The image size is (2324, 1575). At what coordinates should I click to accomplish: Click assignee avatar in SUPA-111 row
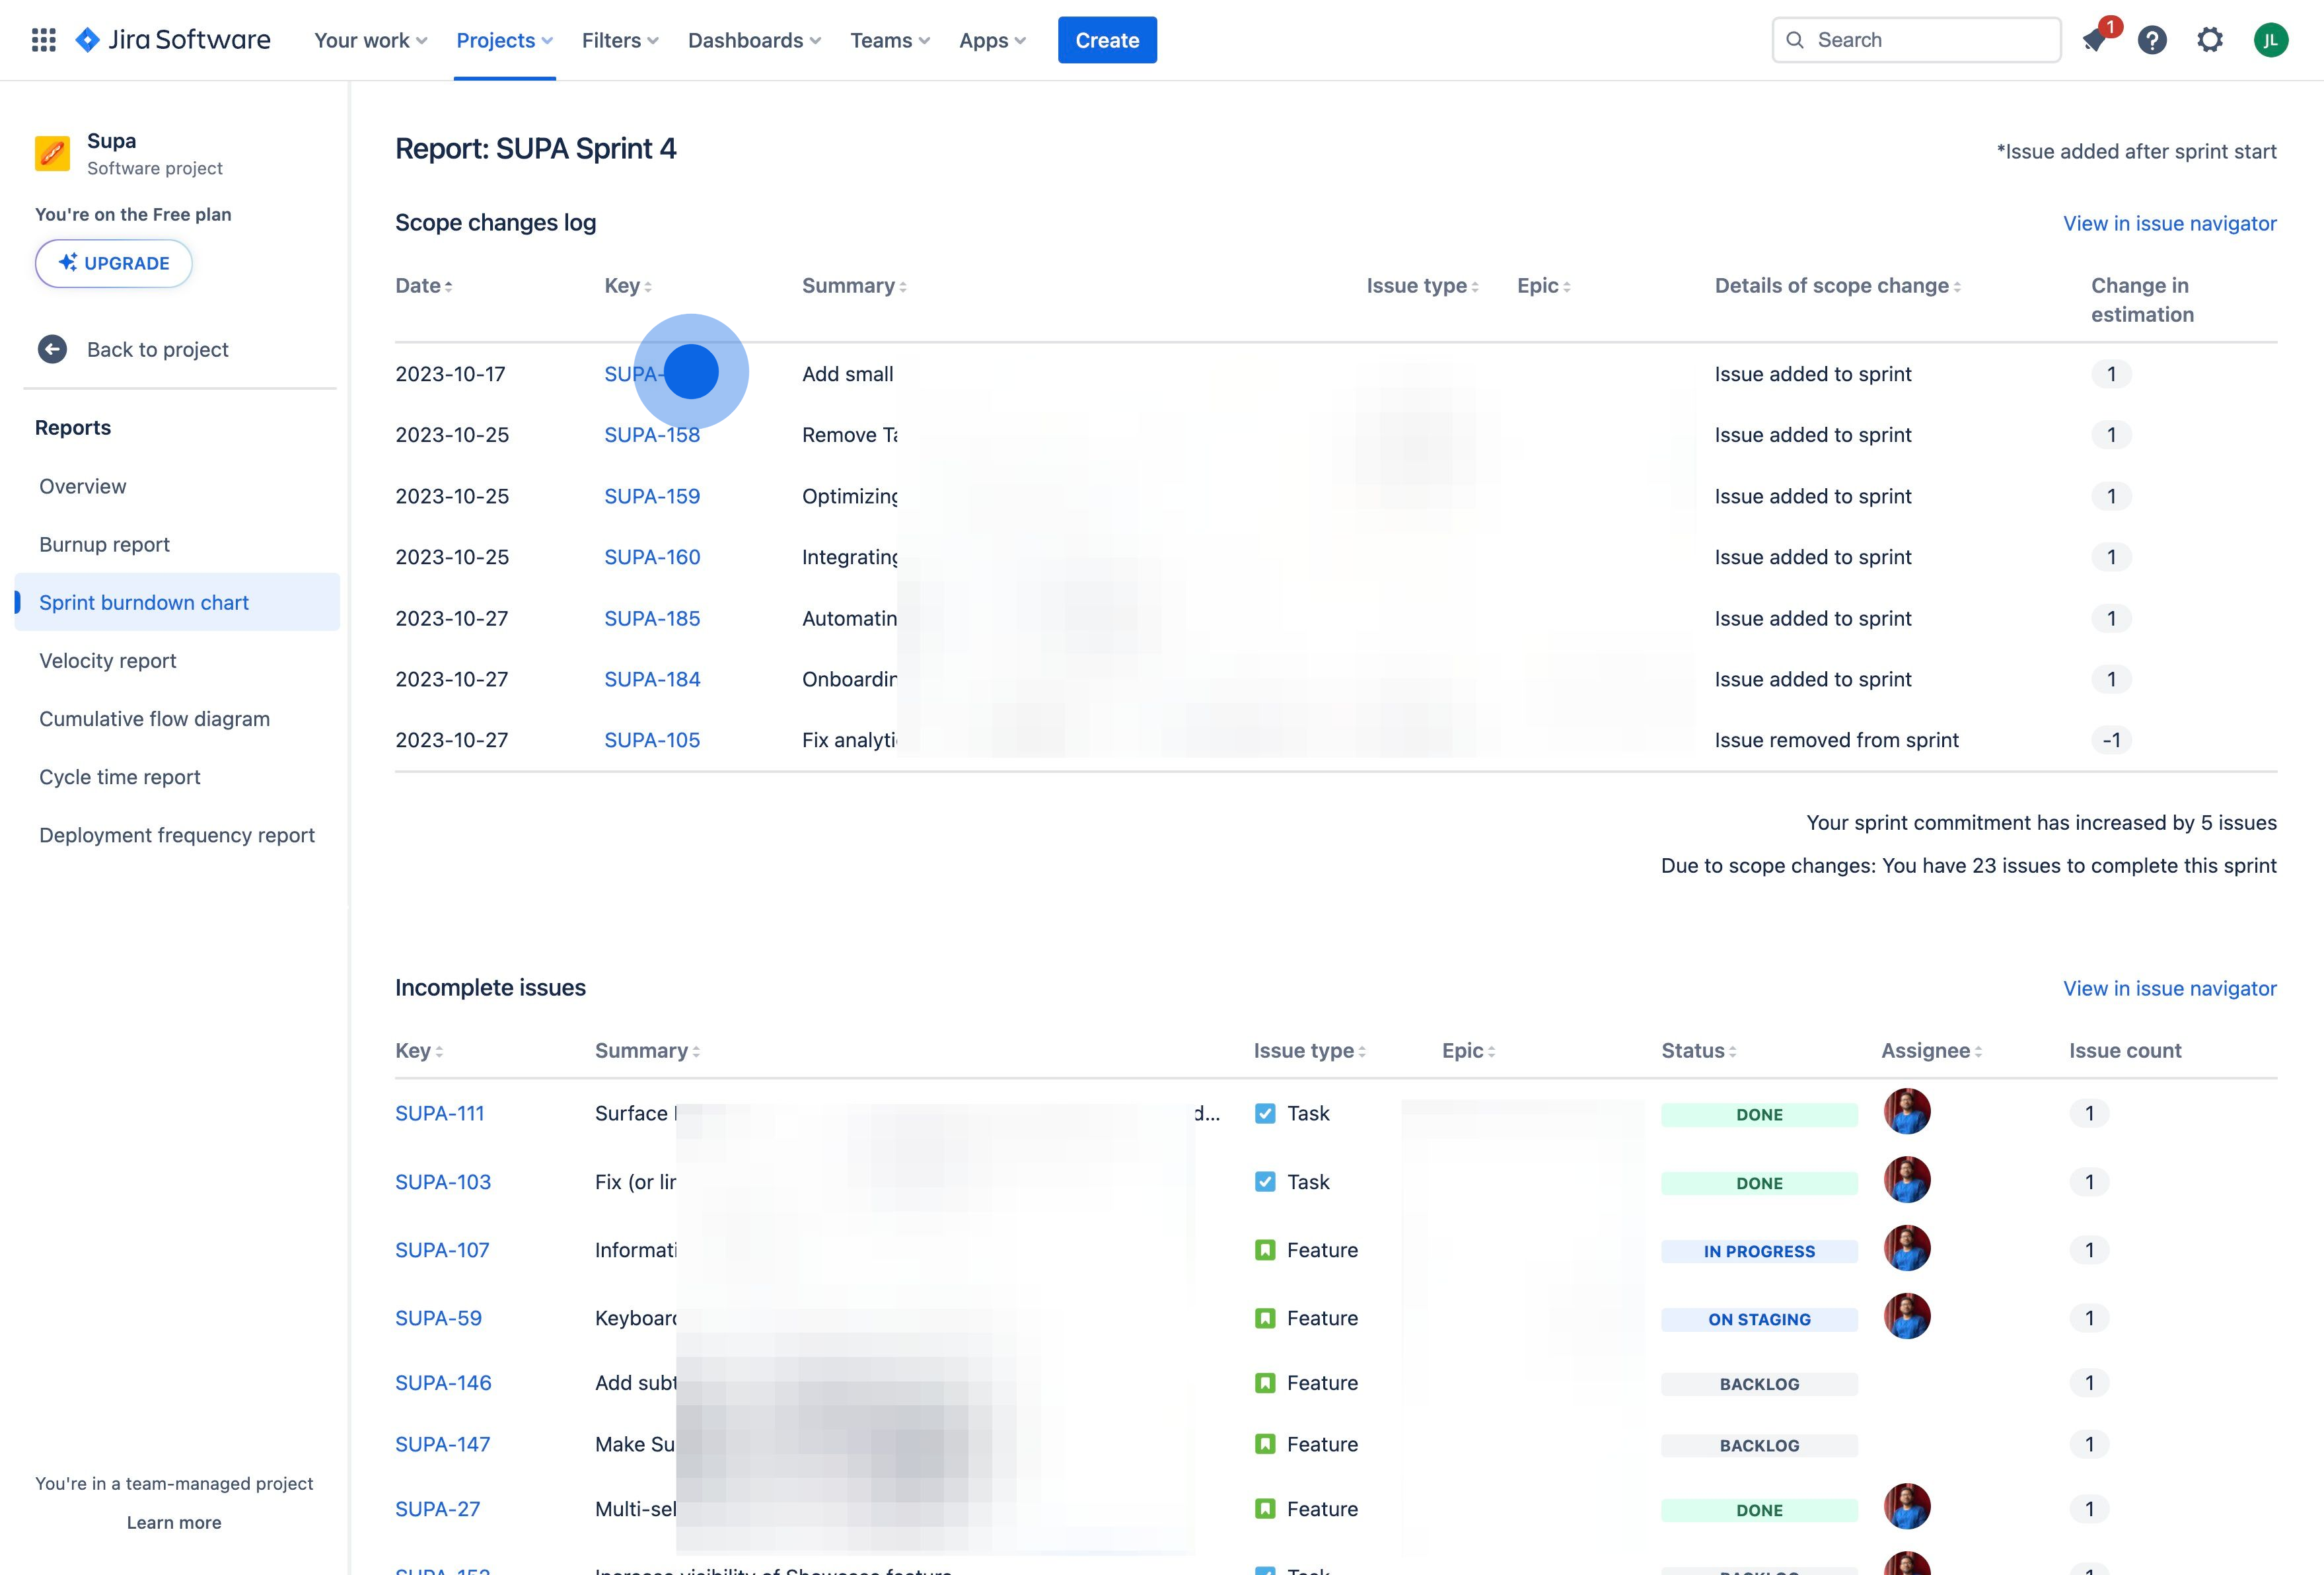point(1907,1111)
